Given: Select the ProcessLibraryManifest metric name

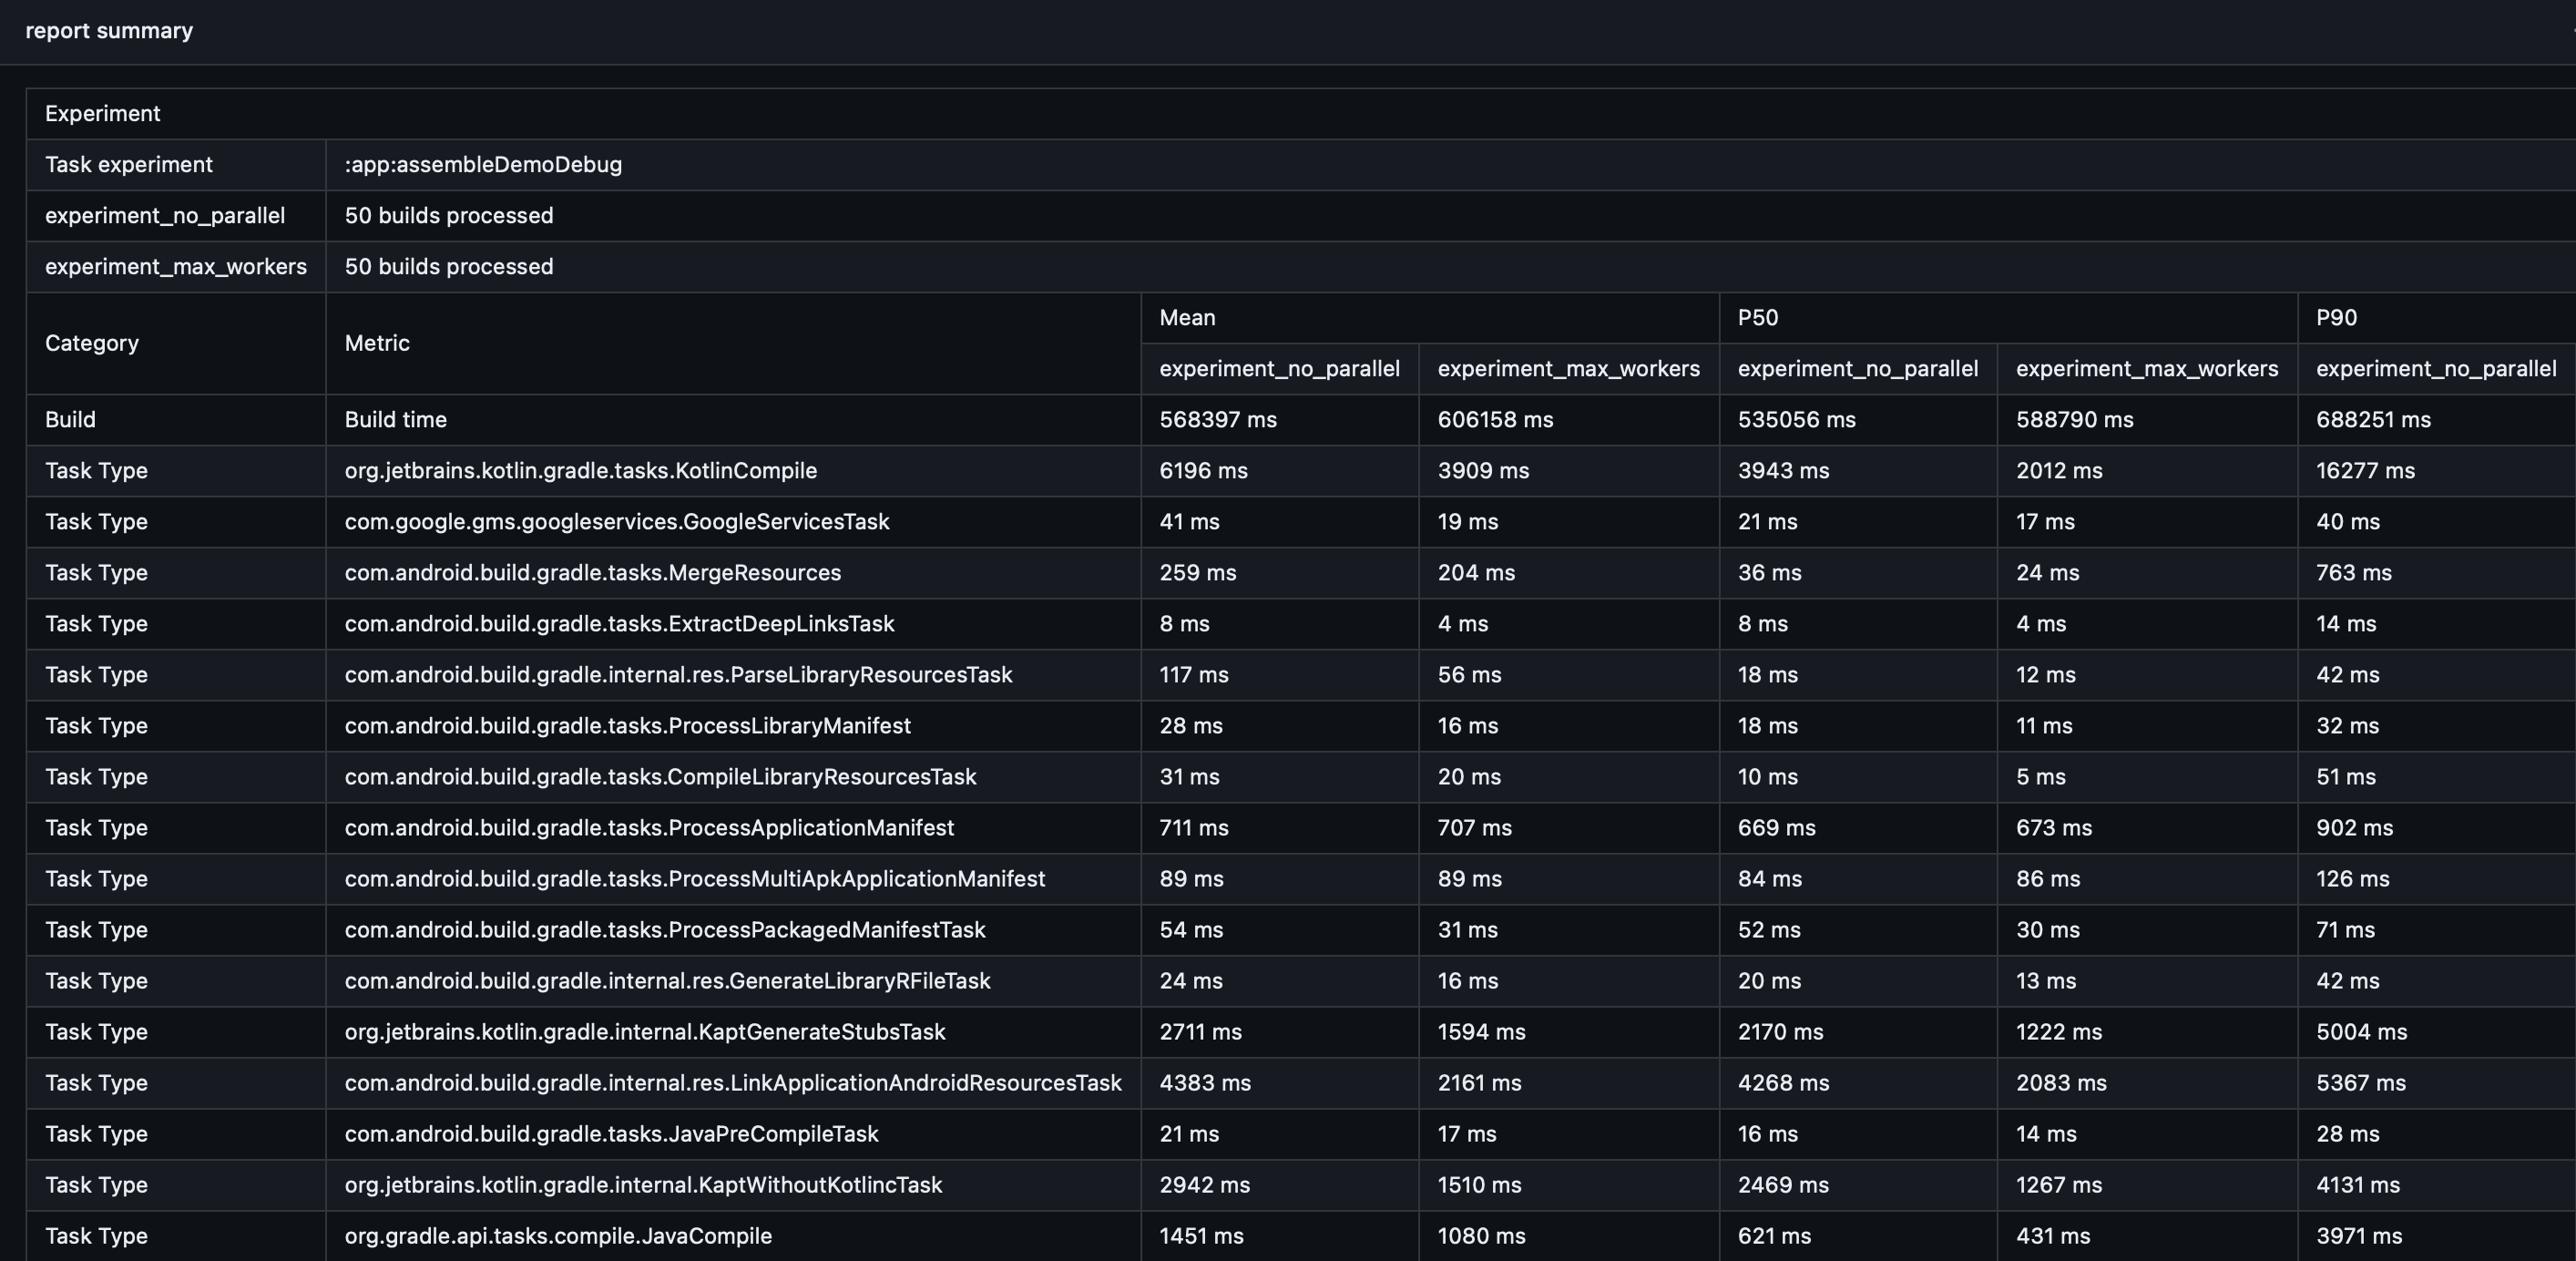Looking at the screenshot, I should point(628,726).
